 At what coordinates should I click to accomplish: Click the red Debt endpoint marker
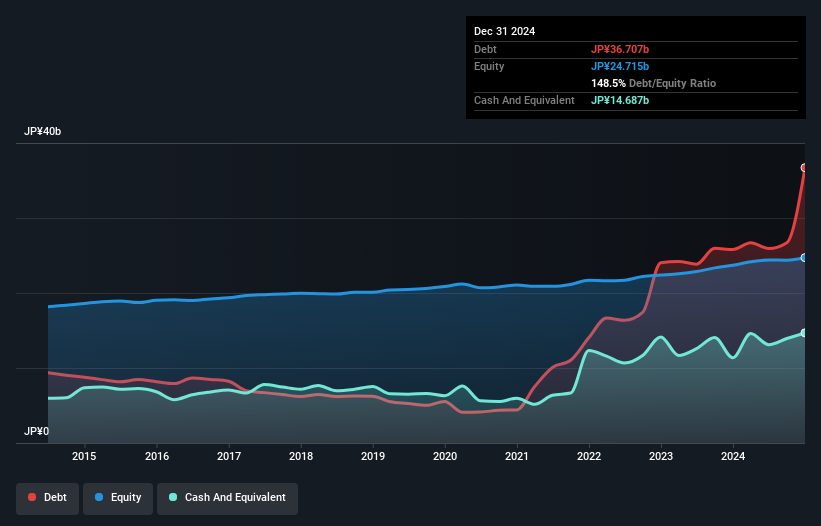point(804,168)
